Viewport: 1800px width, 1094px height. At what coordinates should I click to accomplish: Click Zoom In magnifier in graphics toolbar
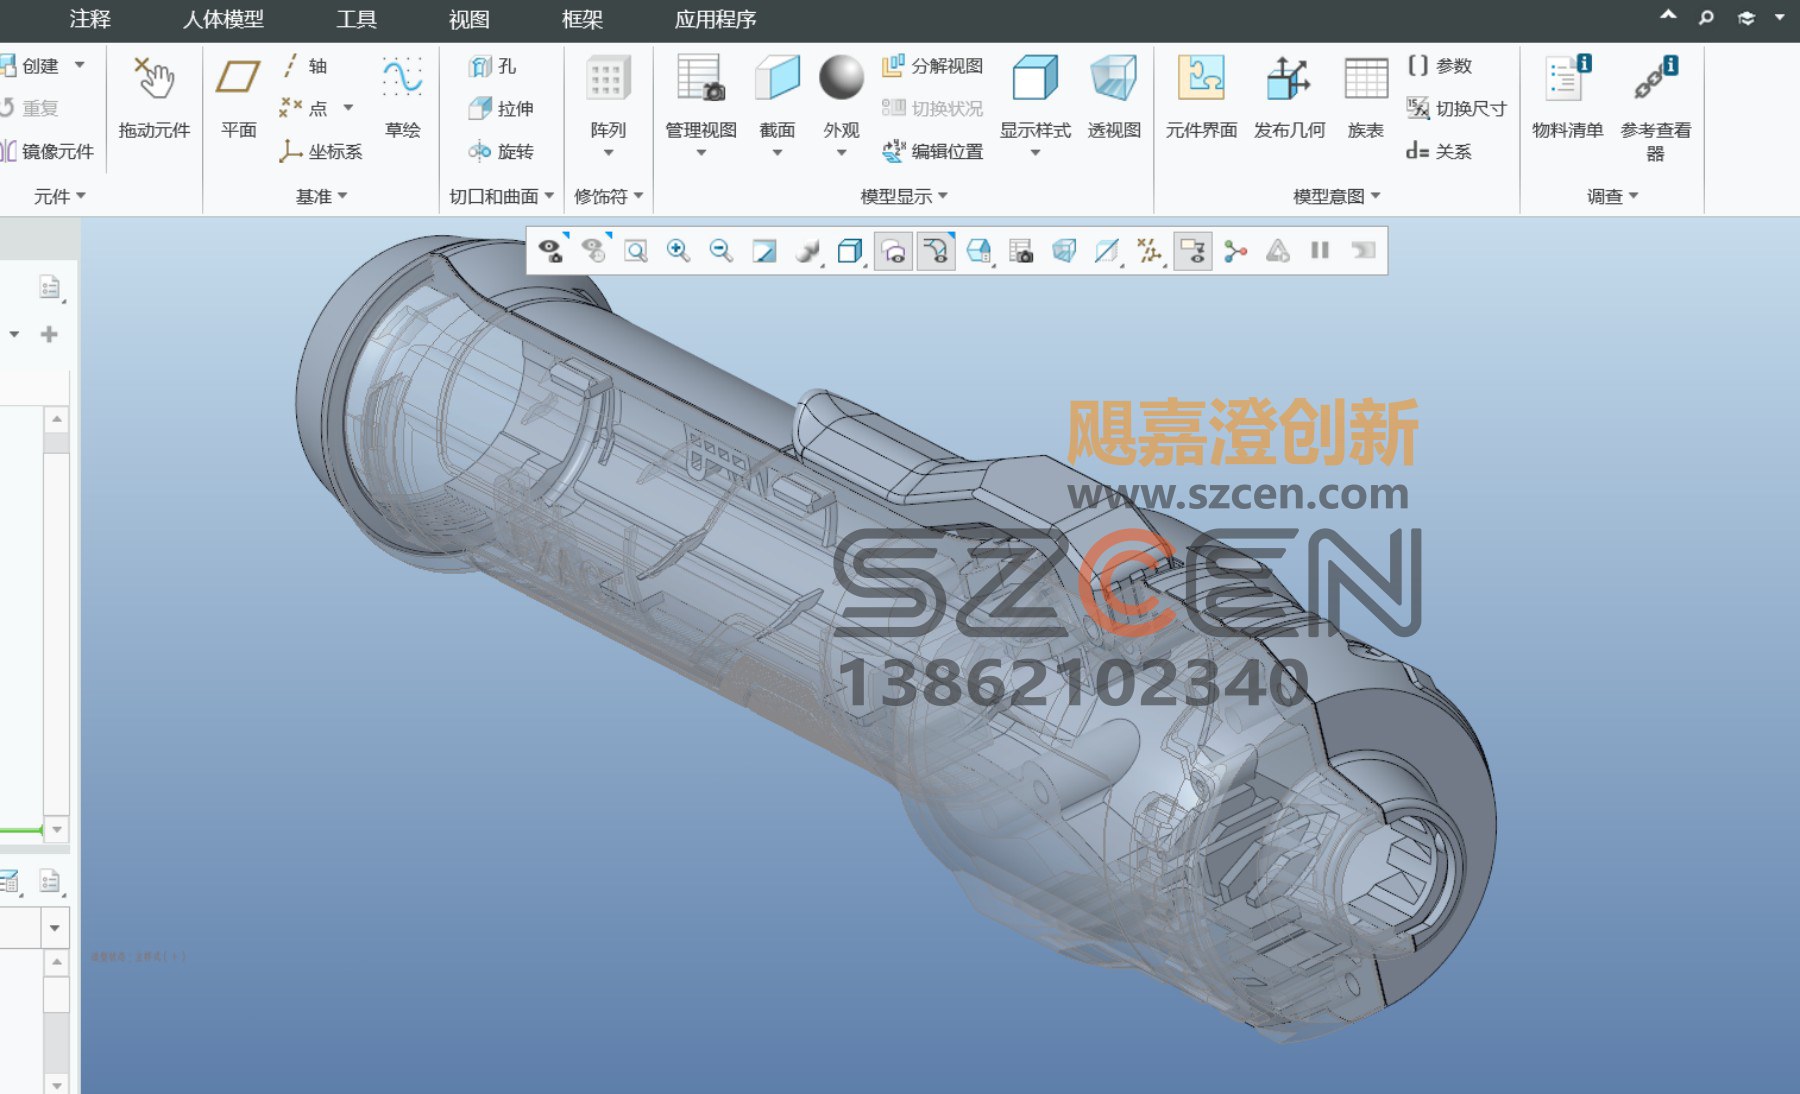coord(678,251)
